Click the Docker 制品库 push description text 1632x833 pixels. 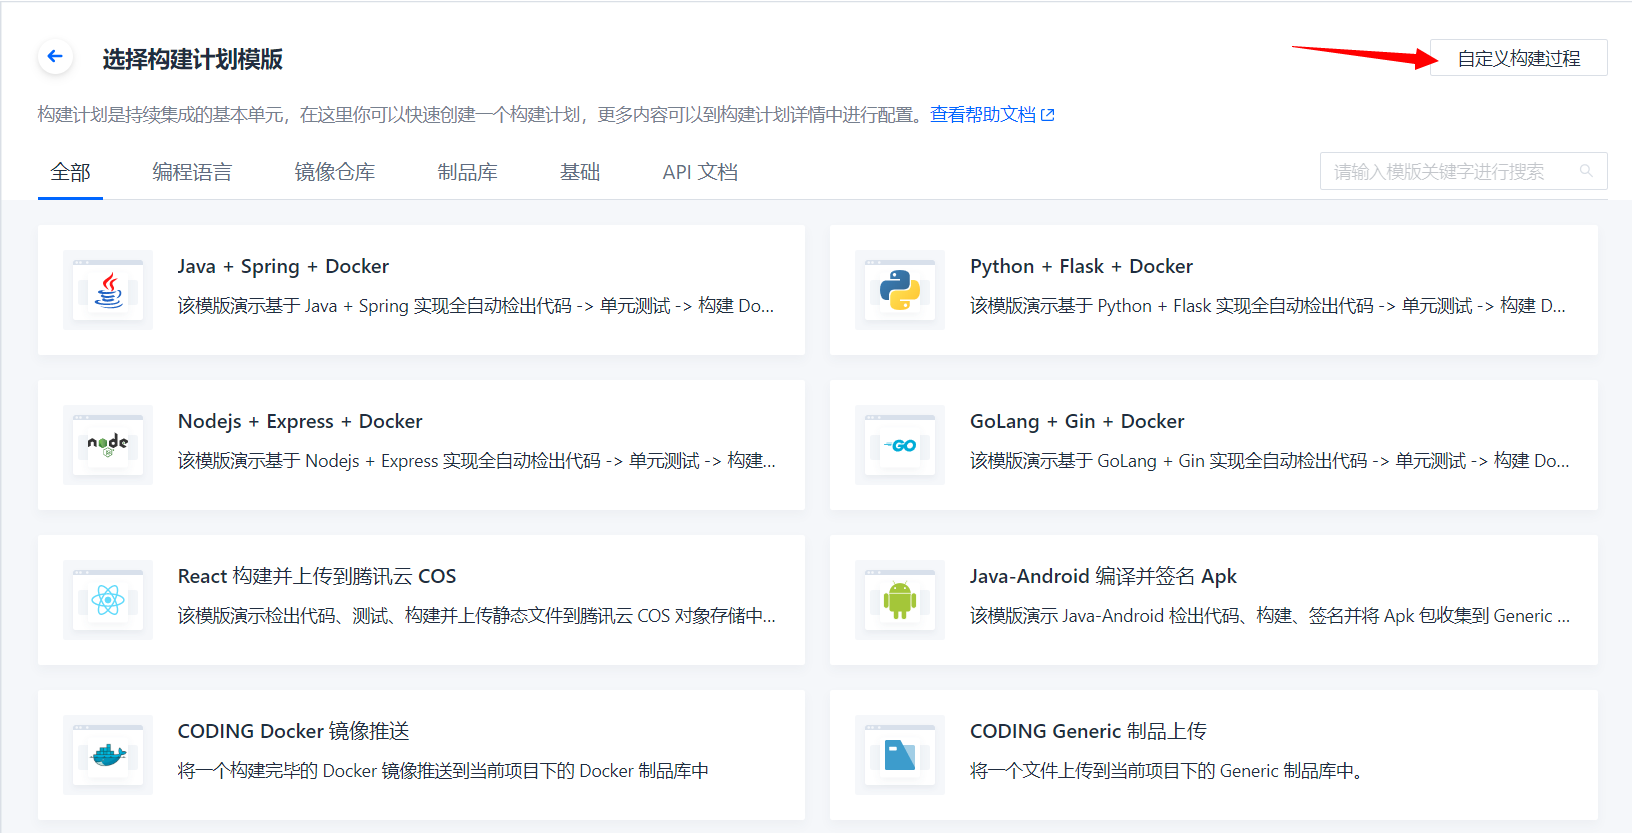click(443, 771)
